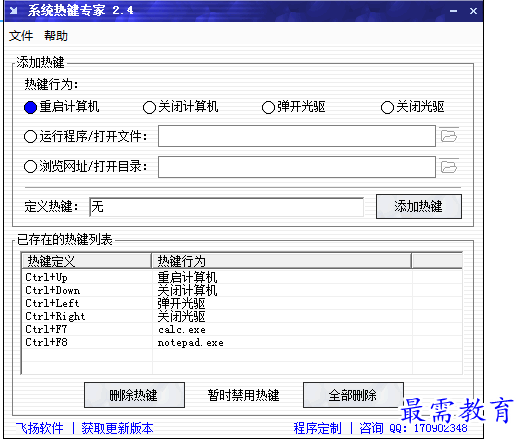Click the 运行程序/打开文件 path input field
This screenshot has width=522, height=442.
[x=297, y=136]
